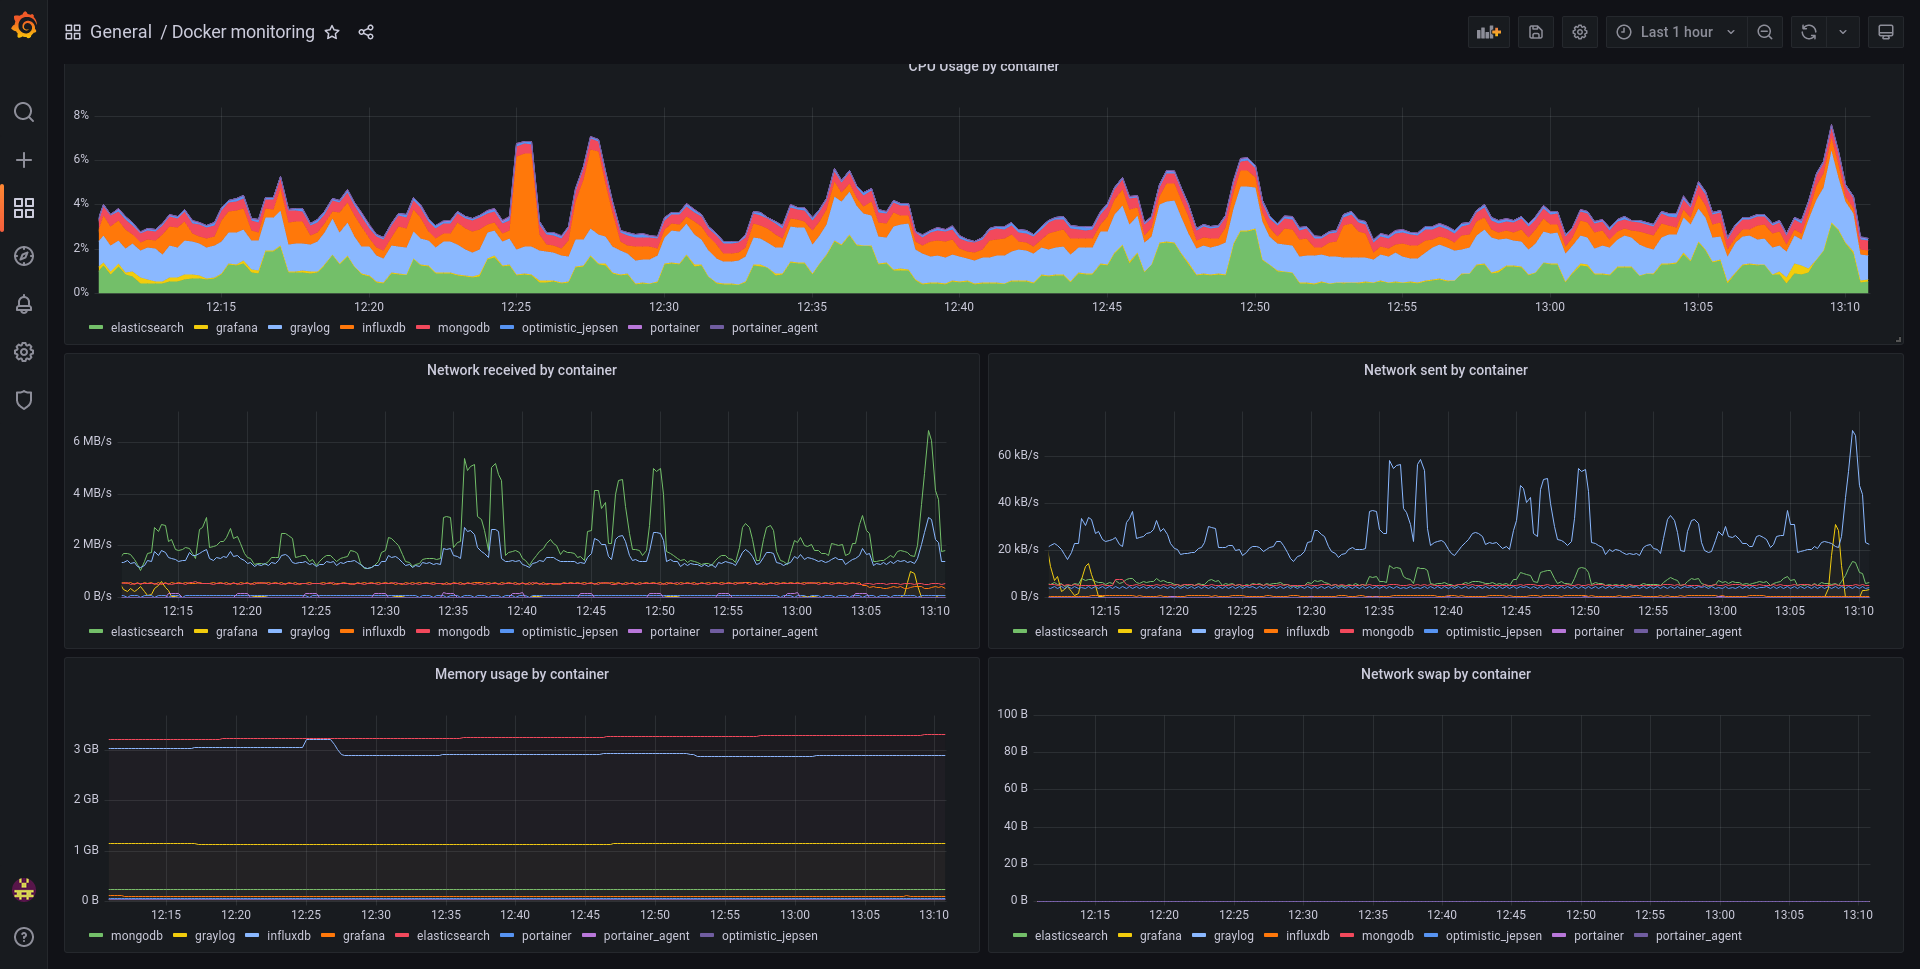The width and height of the screenshot is (1920, 969).
Task: Open the Explore compass icon
Action: [24, 256]
